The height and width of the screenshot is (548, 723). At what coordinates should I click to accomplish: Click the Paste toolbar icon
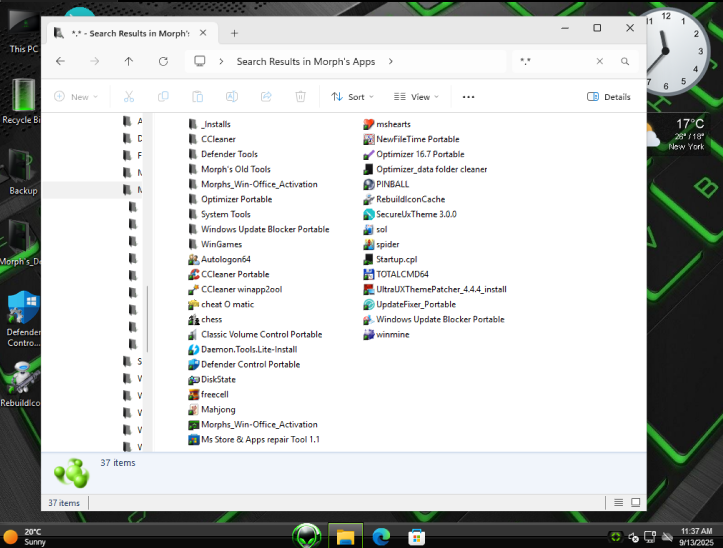(197, 97)
